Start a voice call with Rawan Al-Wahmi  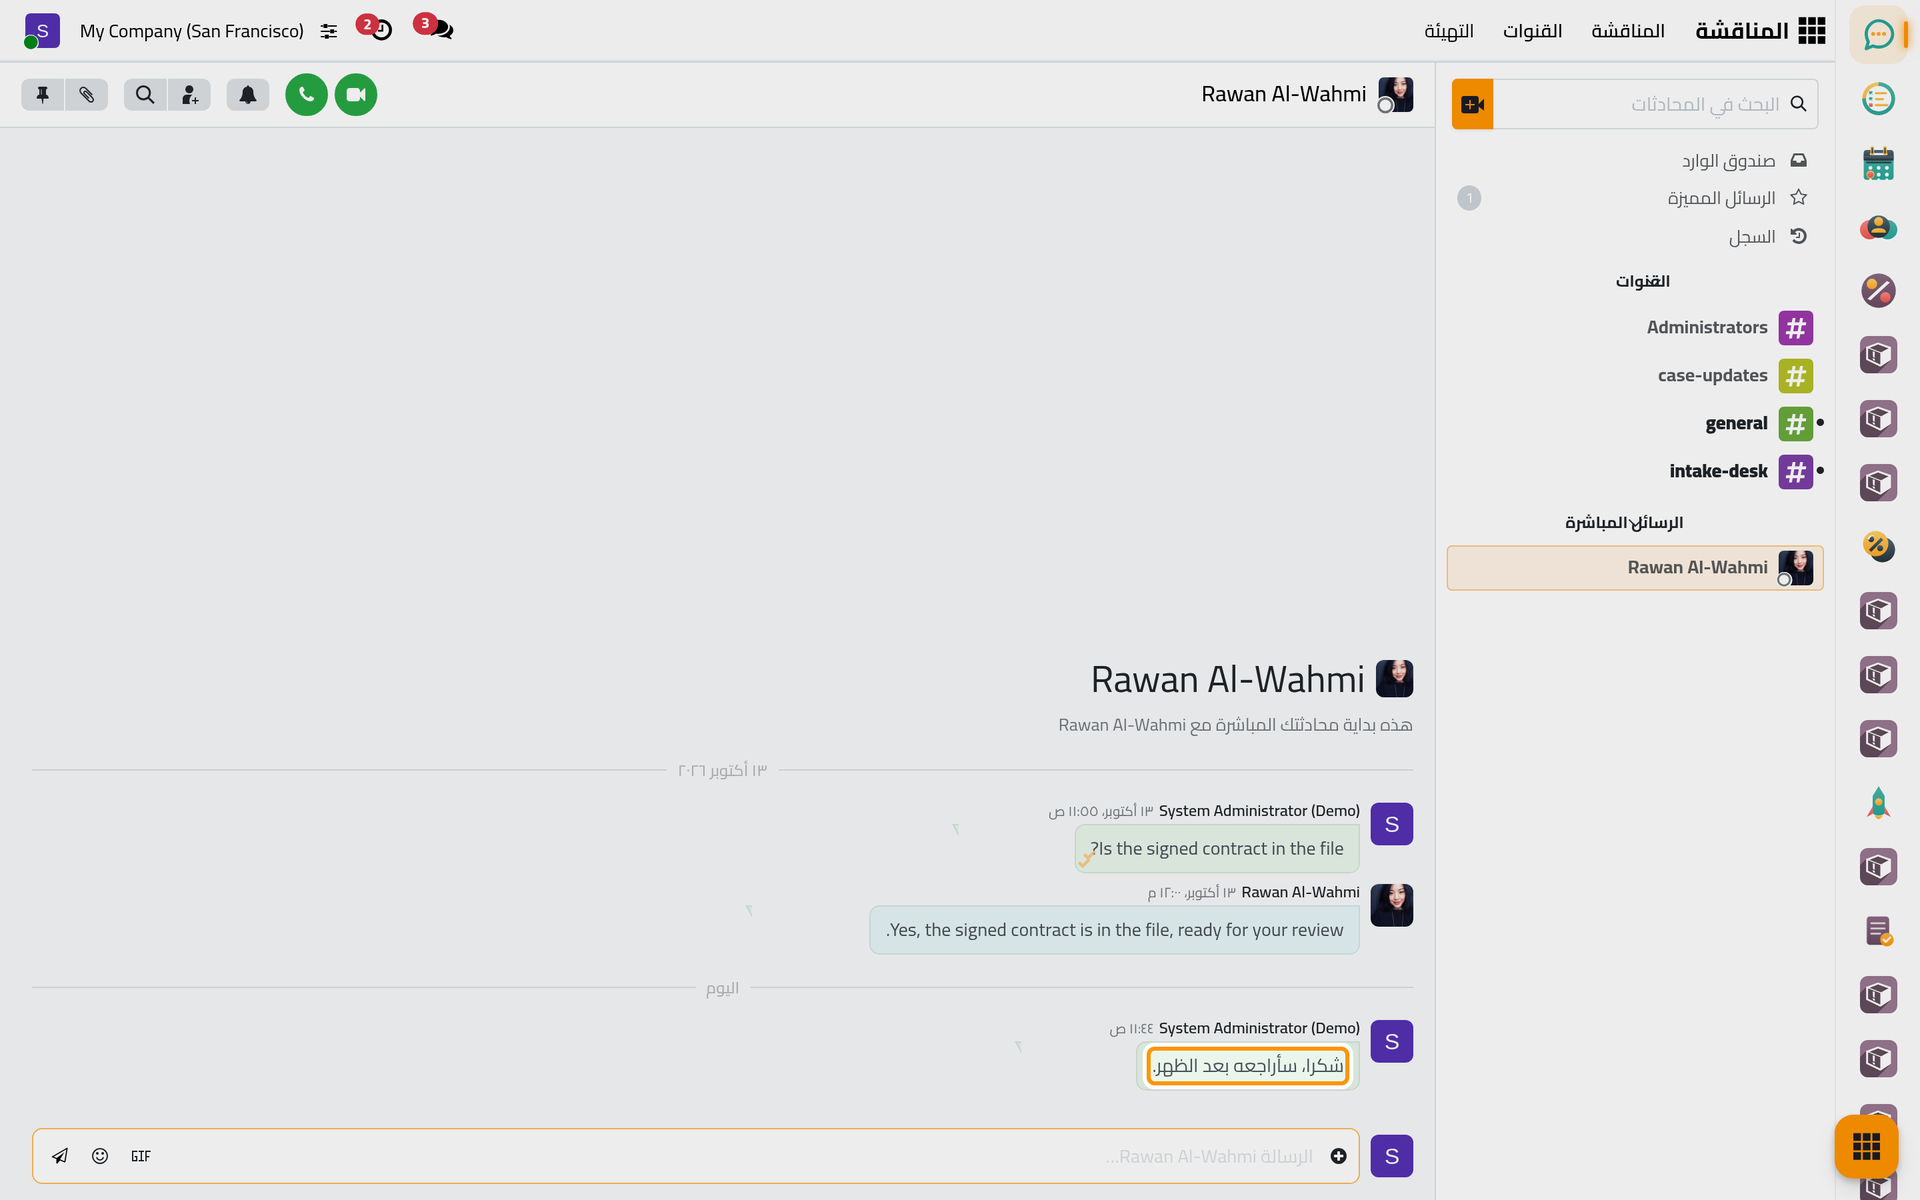pos(306,95)
